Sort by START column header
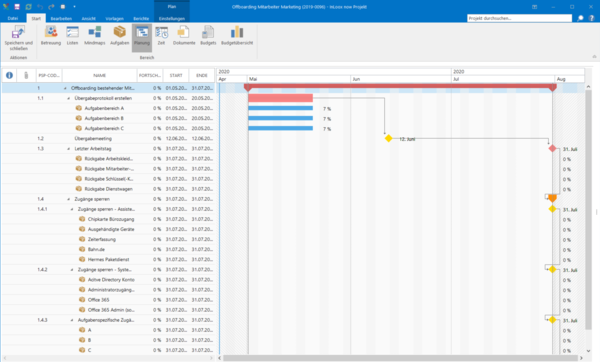The height and width of the screenshot is (362, 600). click(x=176, y=75)
